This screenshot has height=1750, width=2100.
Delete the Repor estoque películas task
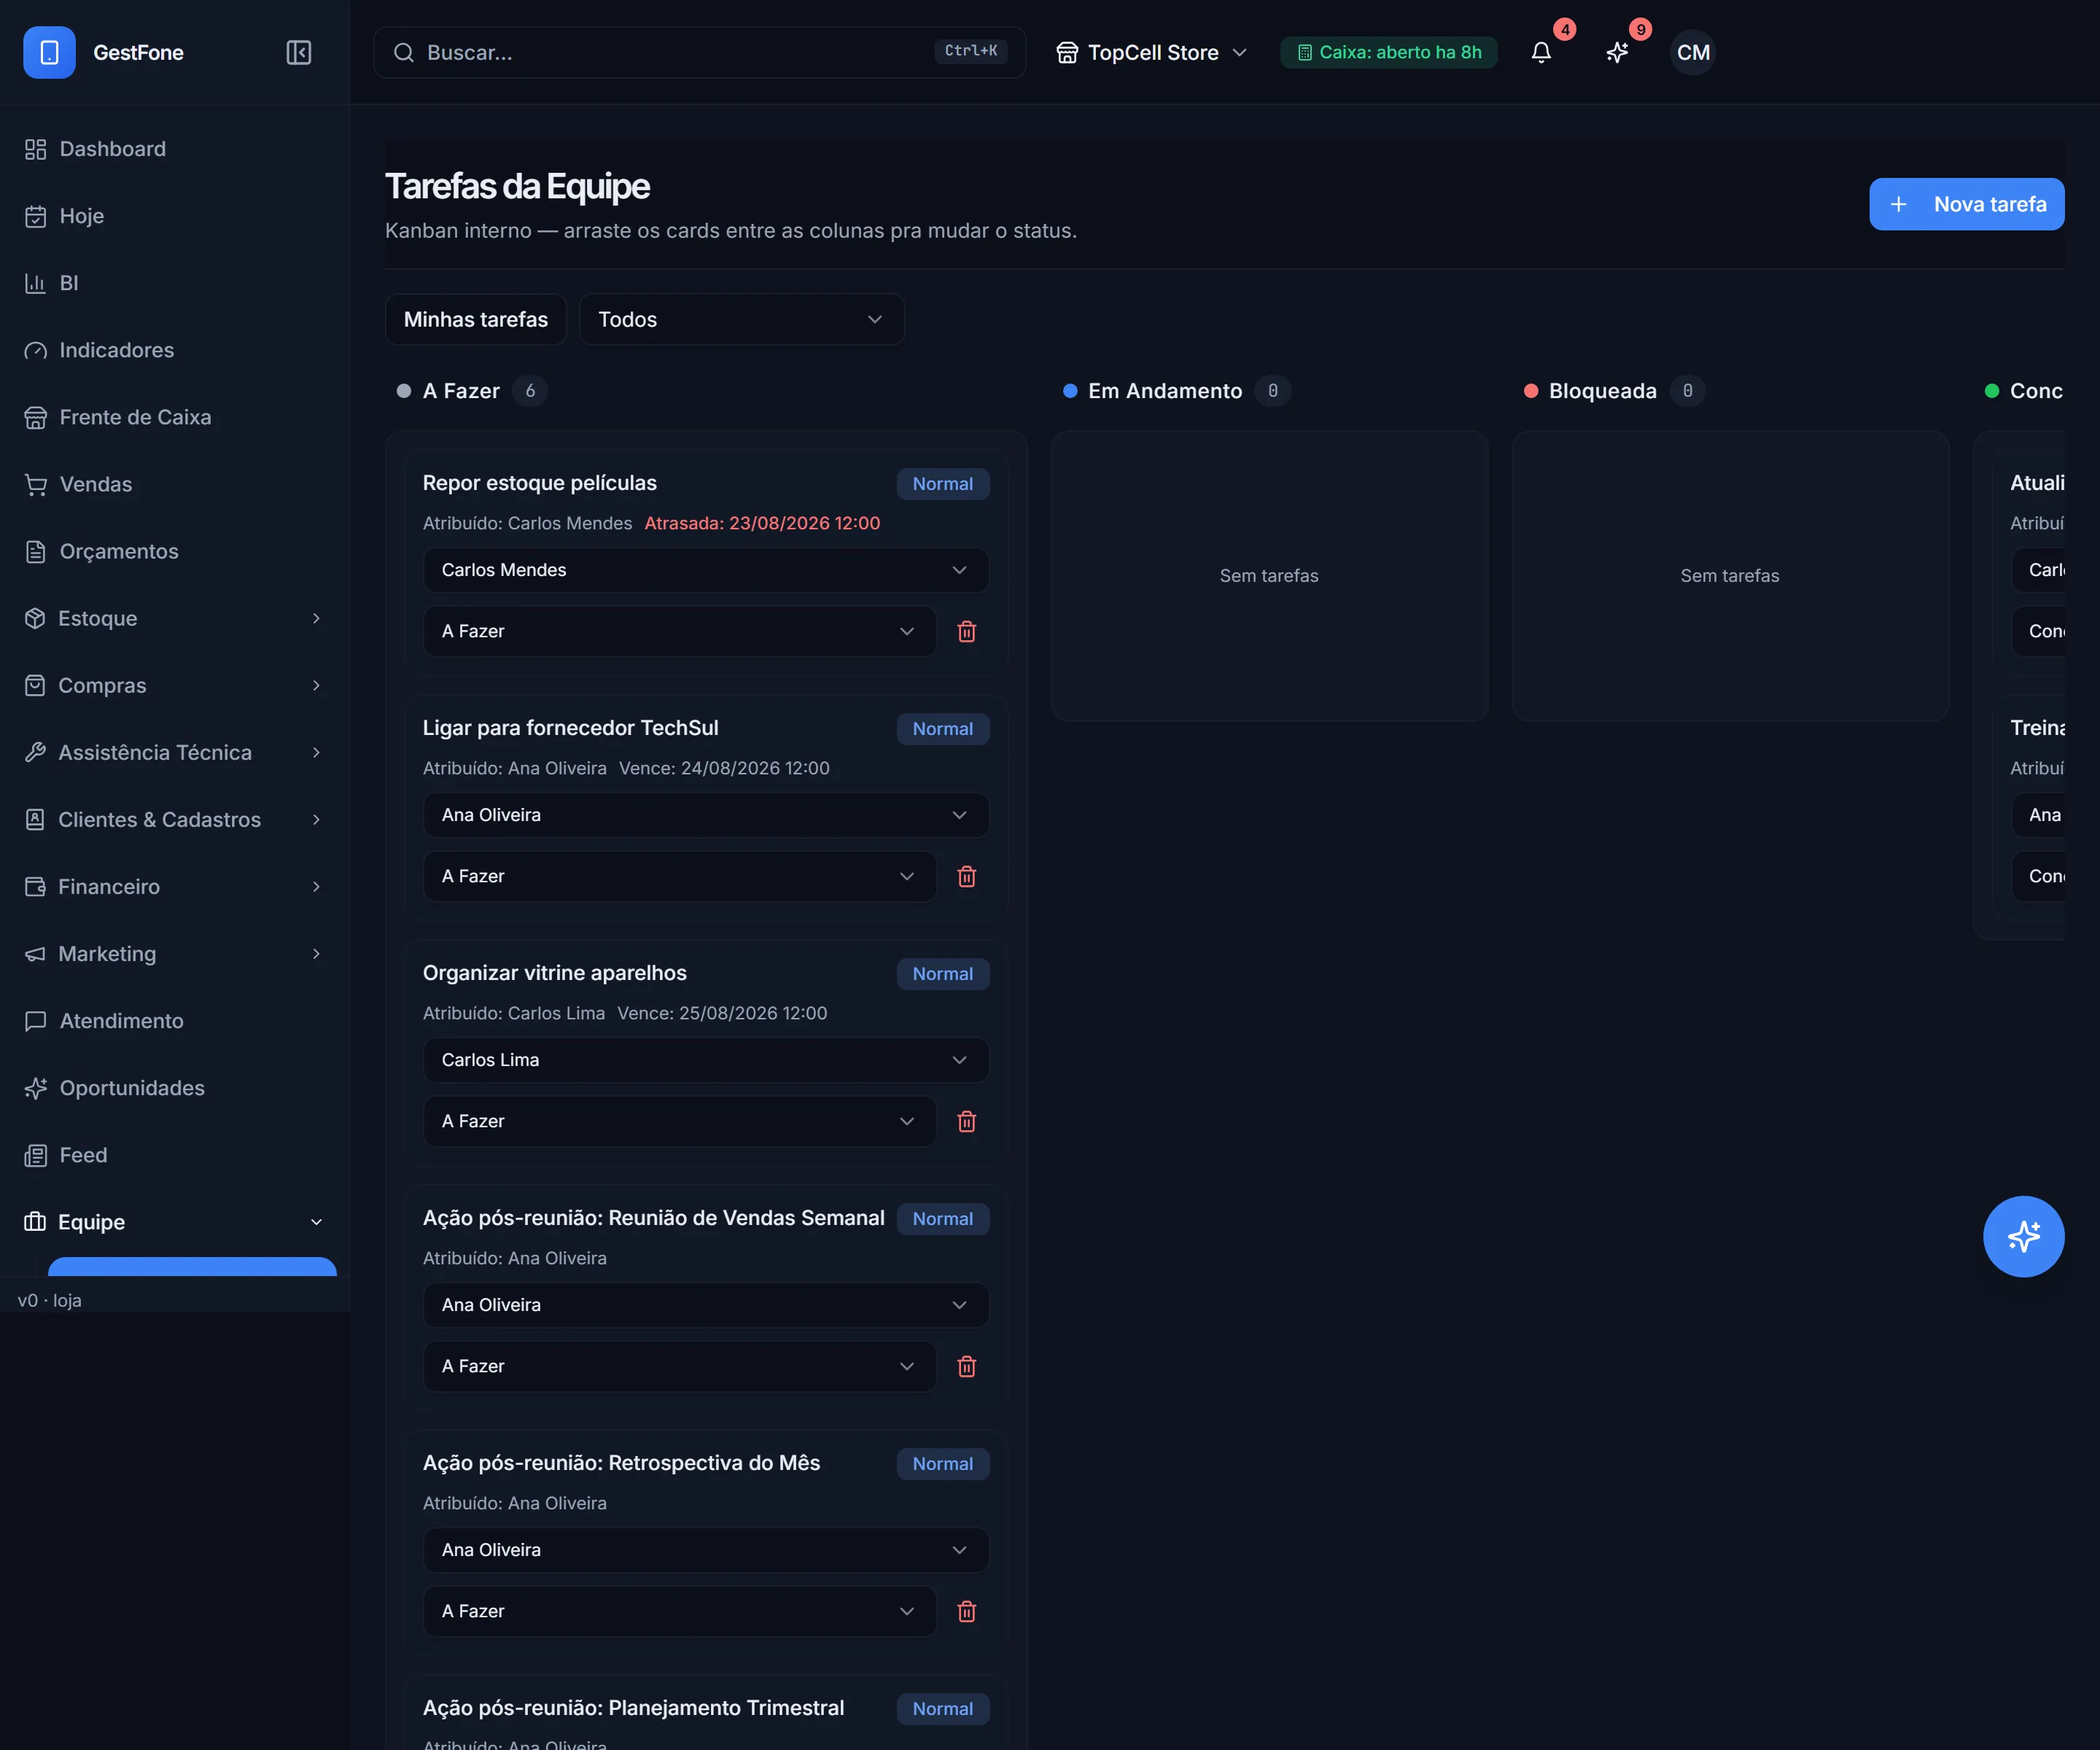click(x=966, y=631)
